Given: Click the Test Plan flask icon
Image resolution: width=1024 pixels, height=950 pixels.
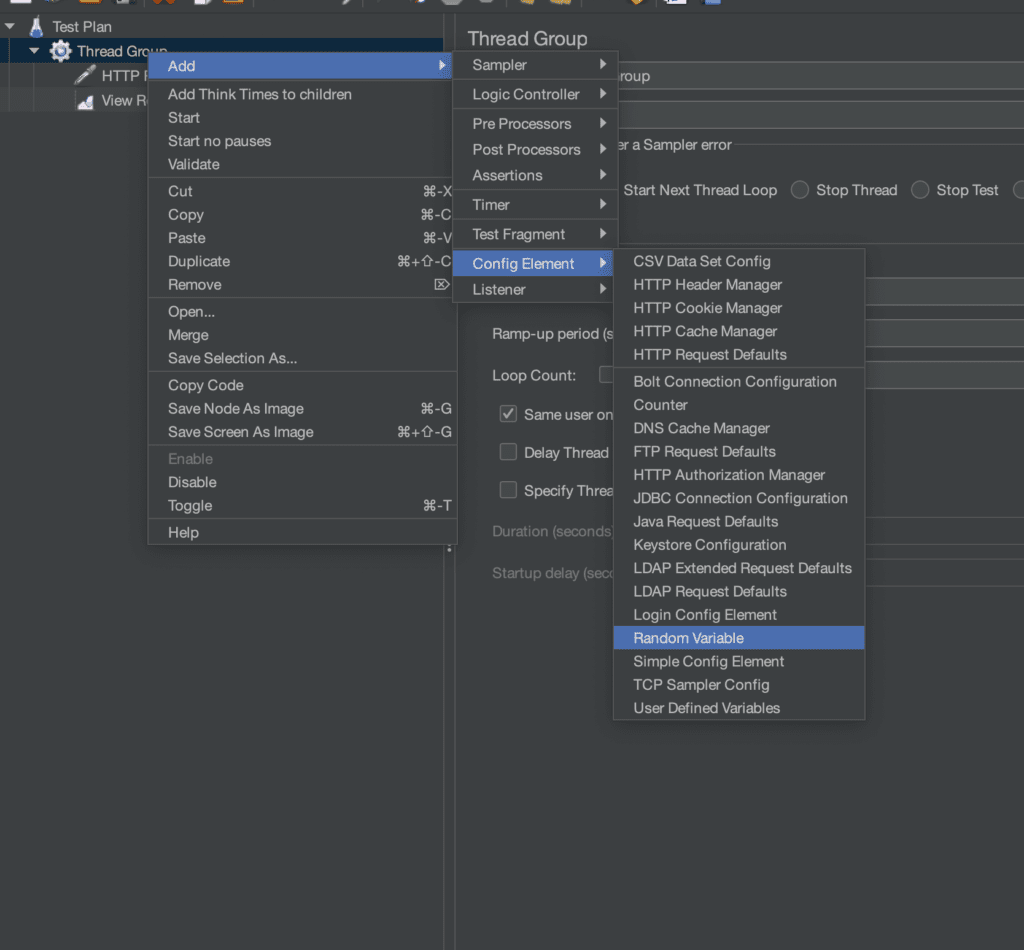Looking at the screenshot, I should click(x=37, y=26).
